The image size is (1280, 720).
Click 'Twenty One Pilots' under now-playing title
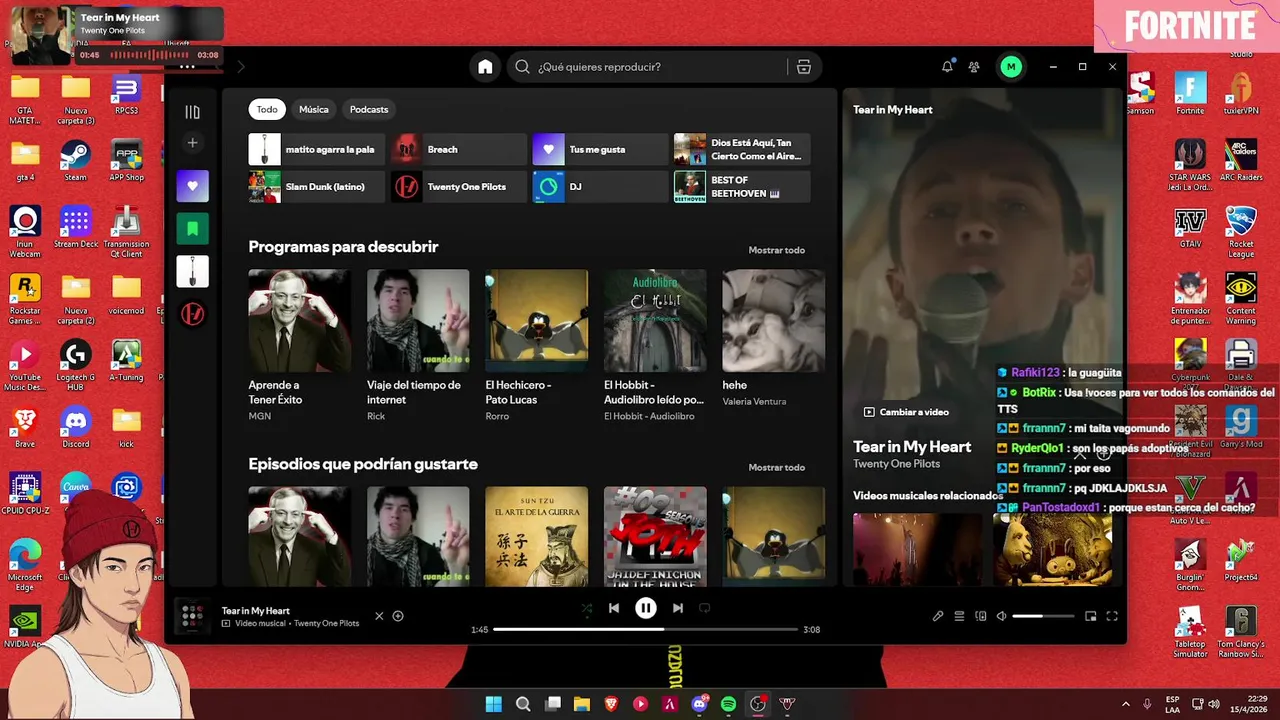tap(896, 464)
